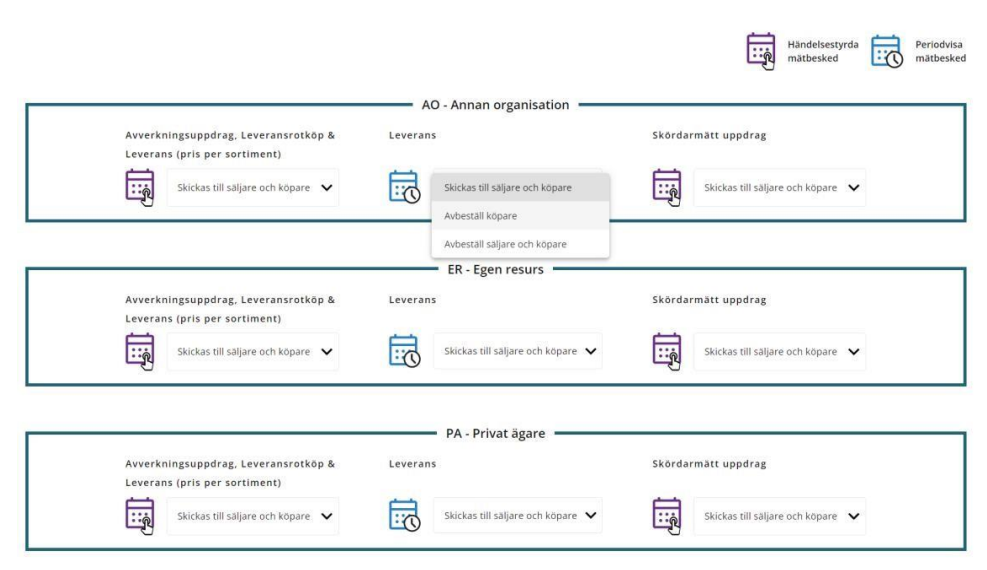Click purple calendar icon under PA Avverkningsuppdrag

pos(141,515)
